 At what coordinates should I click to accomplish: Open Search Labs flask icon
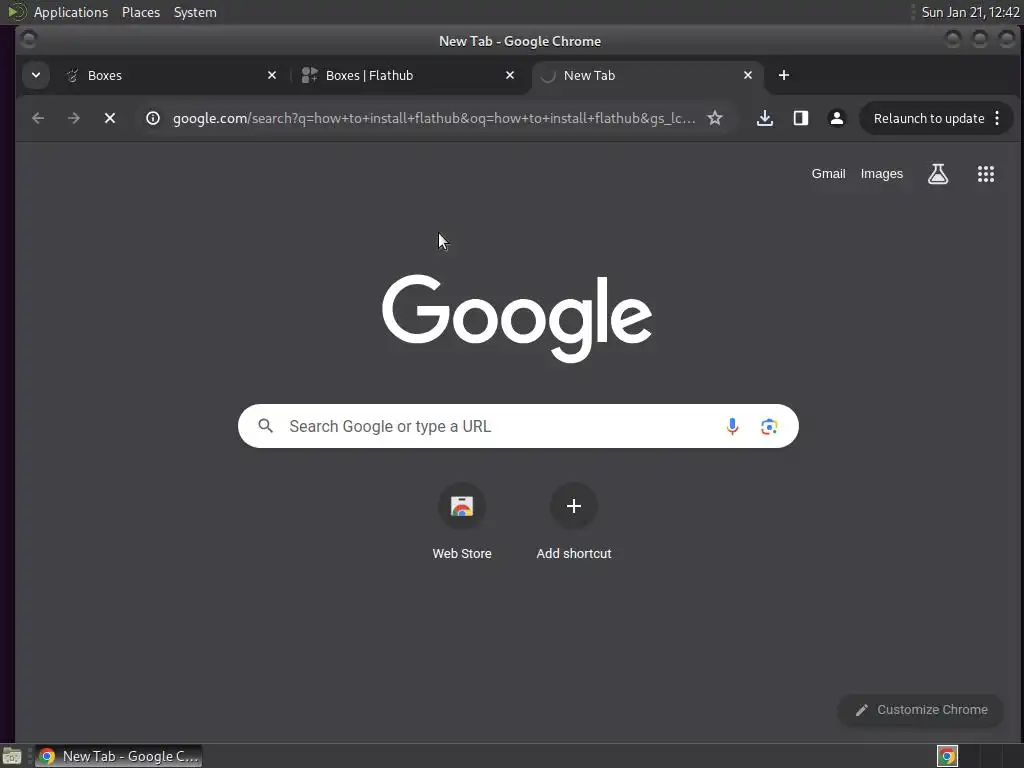click(938, 174)
